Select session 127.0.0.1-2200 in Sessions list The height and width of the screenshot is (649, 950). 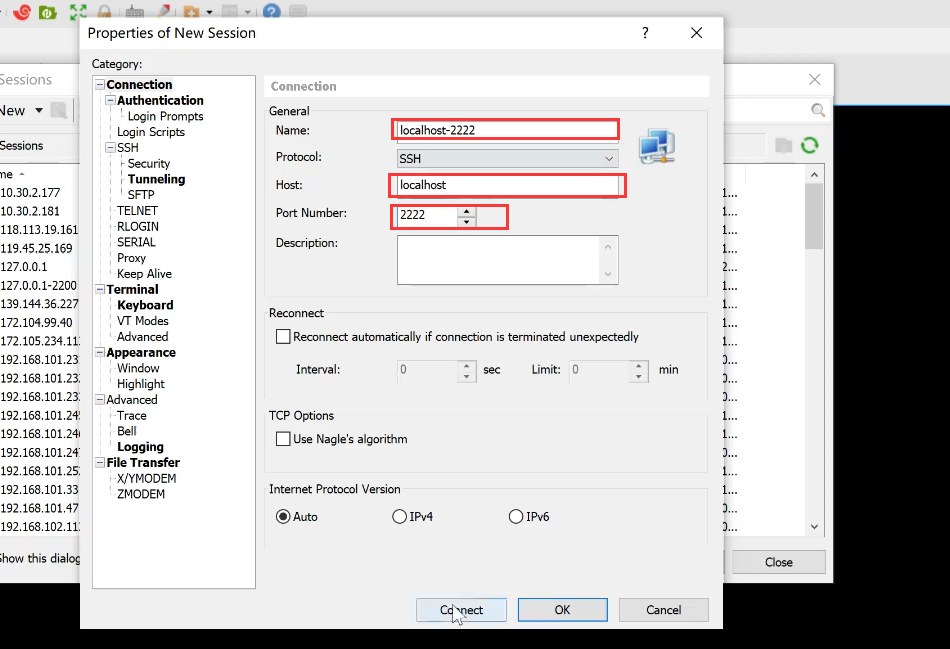click(x=39, y=285)
